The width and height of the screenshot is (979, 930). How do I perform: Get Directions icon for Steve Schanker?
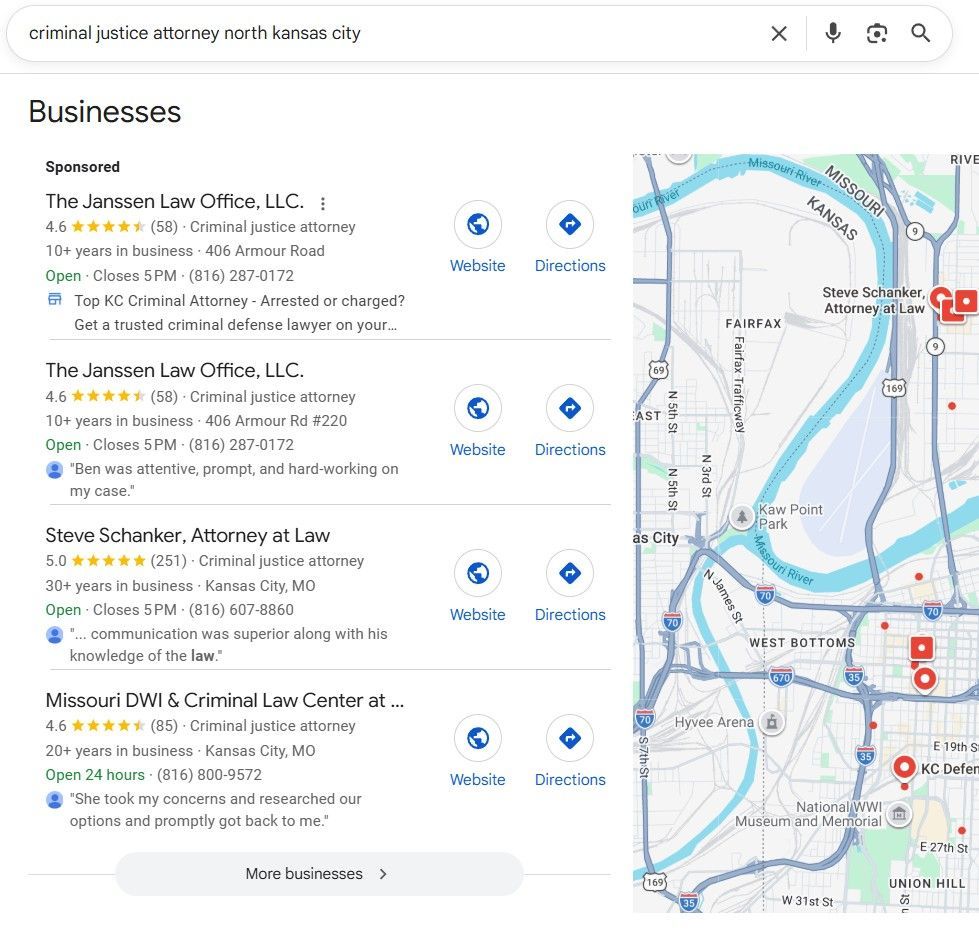click(569, 573)
